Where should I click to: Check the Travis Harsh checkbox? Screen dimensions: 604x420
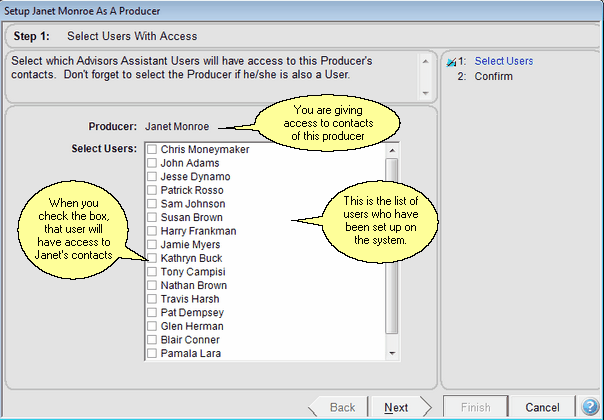coord(152,299)
